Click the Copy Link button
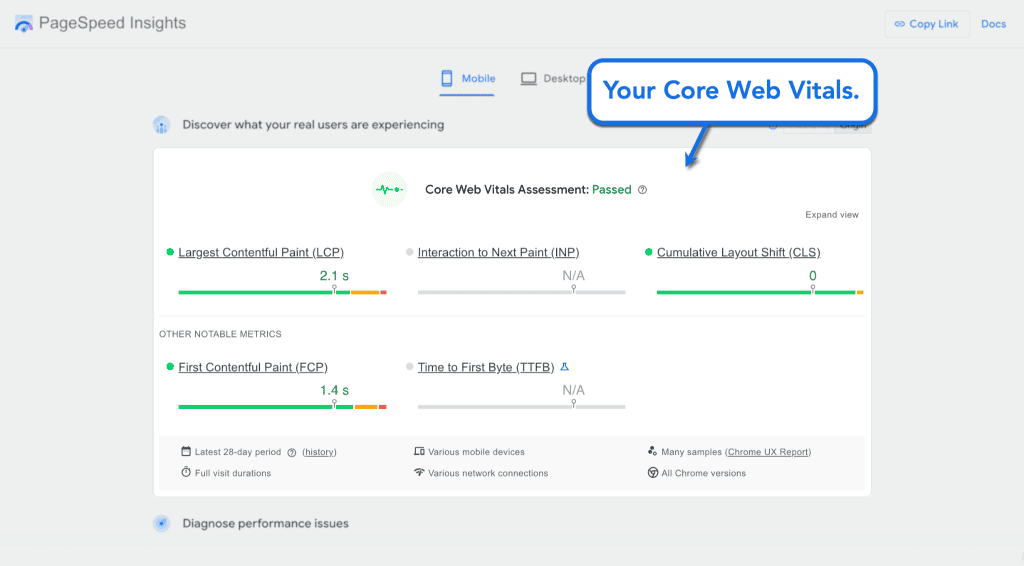1024x566 pixels. click(927, 24)
